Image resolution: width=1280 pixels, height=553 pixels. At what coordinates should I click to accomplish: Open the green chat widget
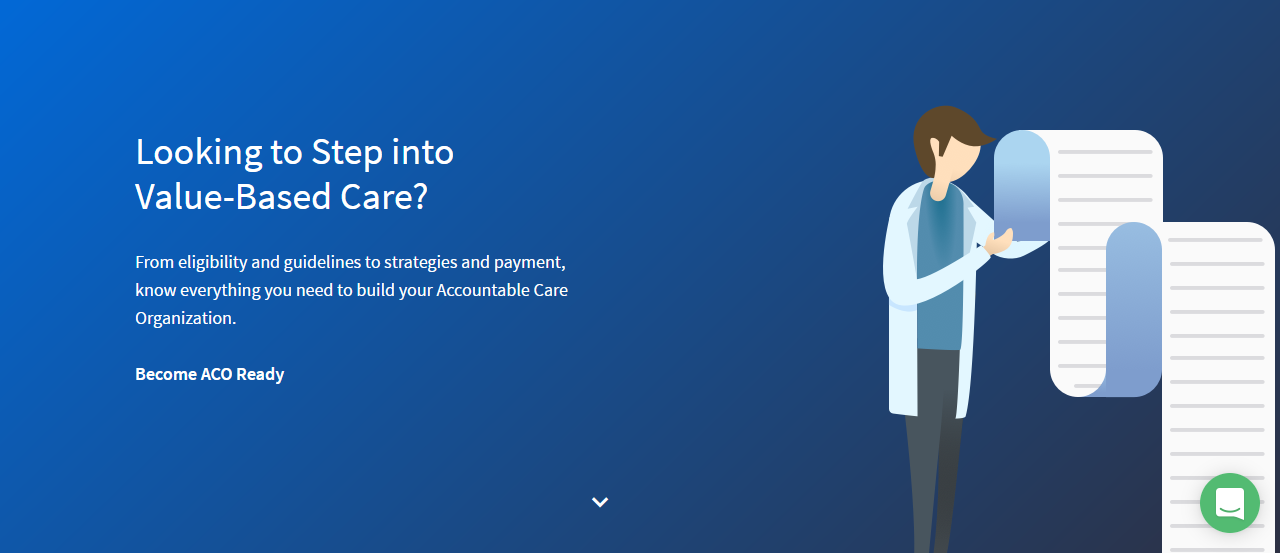click(x=1229, y=502)
